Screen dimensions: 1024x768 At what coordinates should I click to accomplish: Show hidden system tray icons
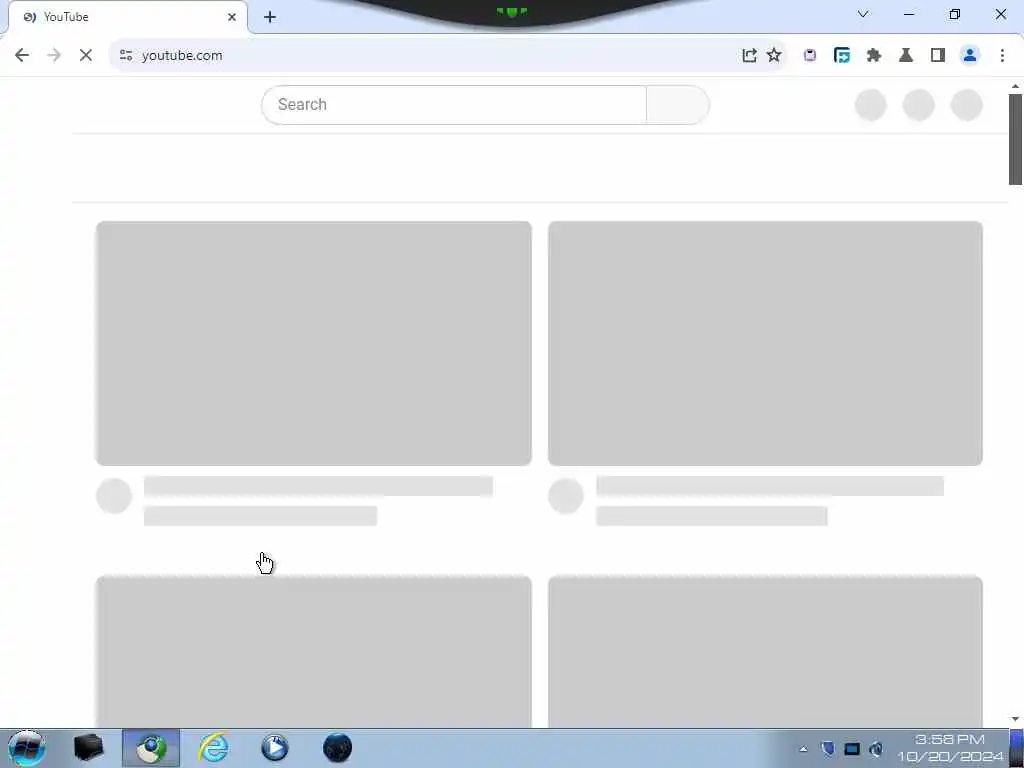coord(803,749)
